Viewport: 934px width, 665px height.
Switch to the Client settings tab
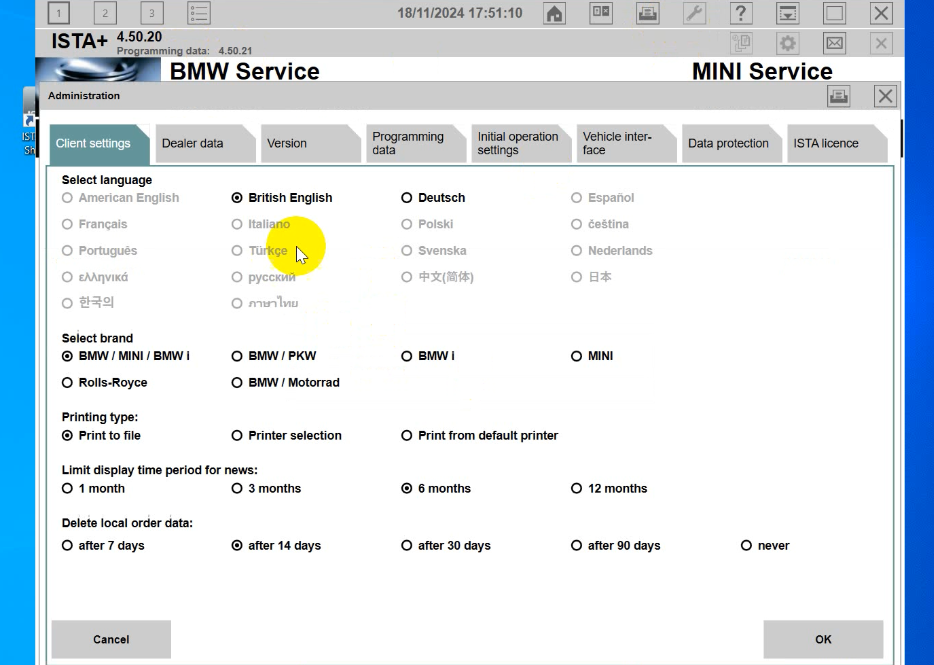(x=99, y=144)
